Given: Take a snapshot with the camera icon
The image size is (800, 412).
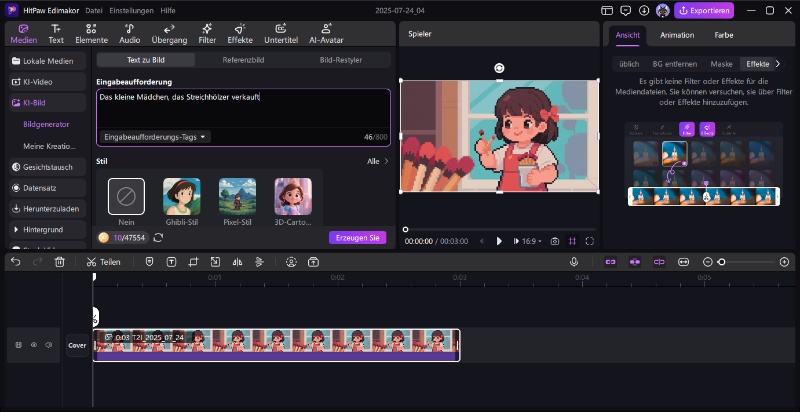Looking at the screenshot, I should point(555,241).
